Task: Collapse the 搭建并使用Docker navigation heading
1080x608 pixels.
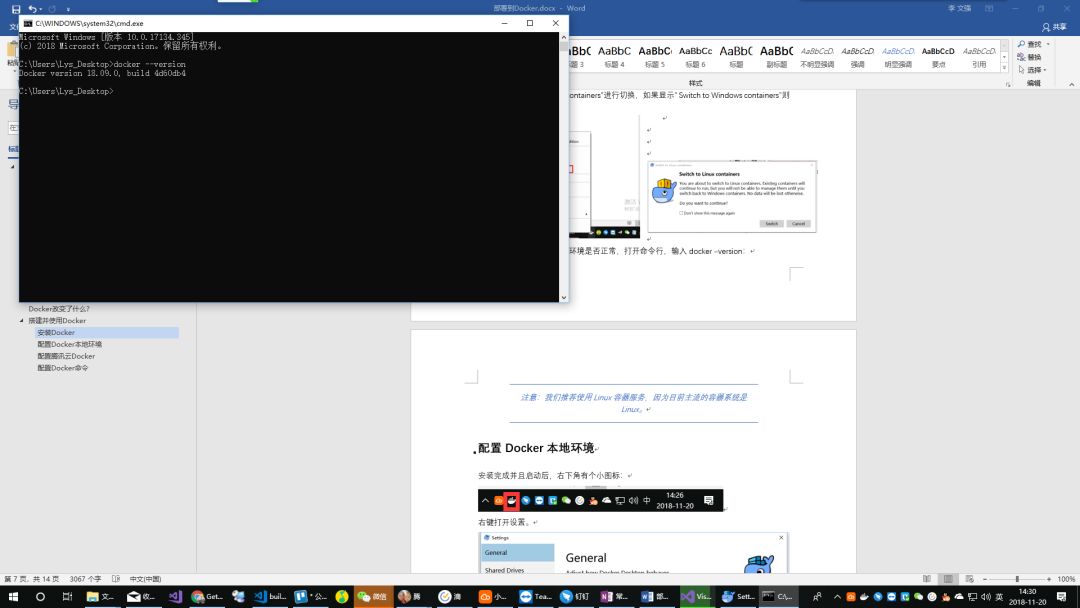Action: [x=21, y=321]
